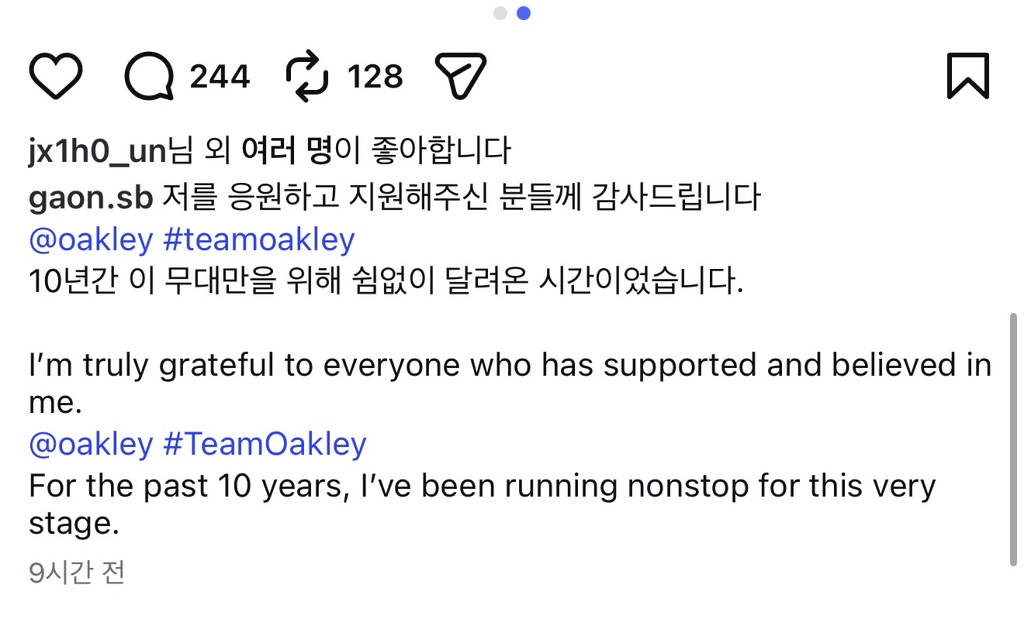The image size is (1024, 626).
Task: Click the English line "For the past 10 years"
Action: click(480, 487)
